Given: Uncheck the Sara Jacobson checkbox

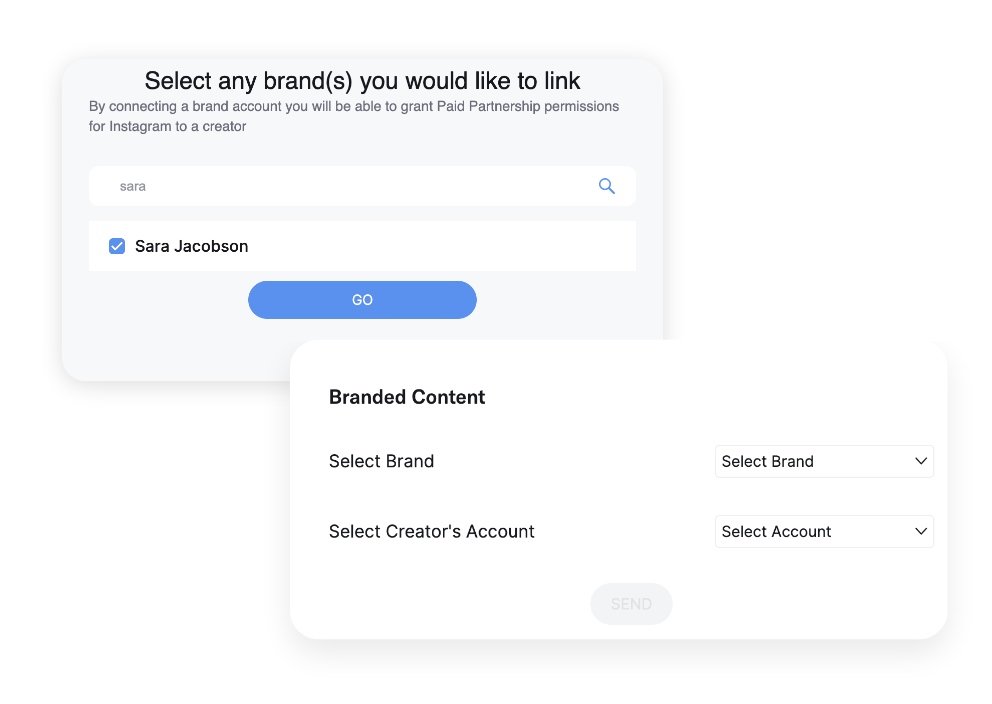Looking at the screenshot, I should (117, 246).
